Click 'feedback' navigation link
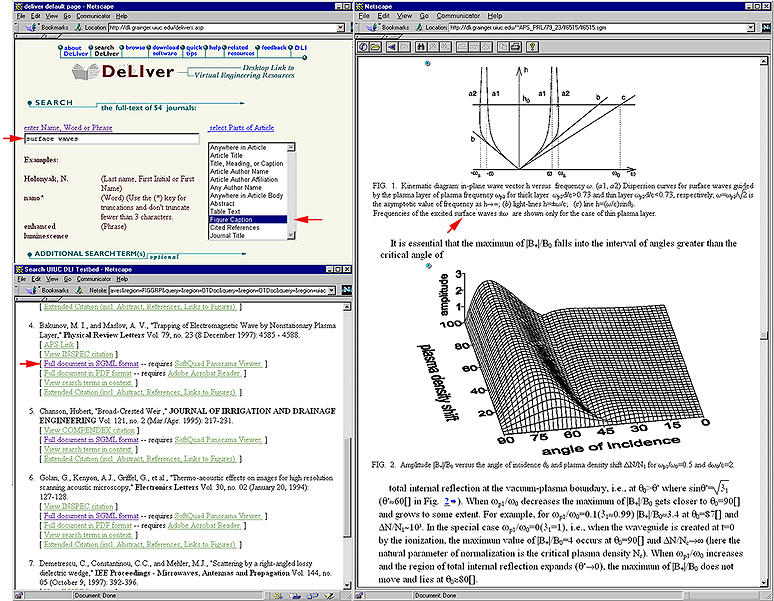The image size is (774, 601). click(274, 47)
